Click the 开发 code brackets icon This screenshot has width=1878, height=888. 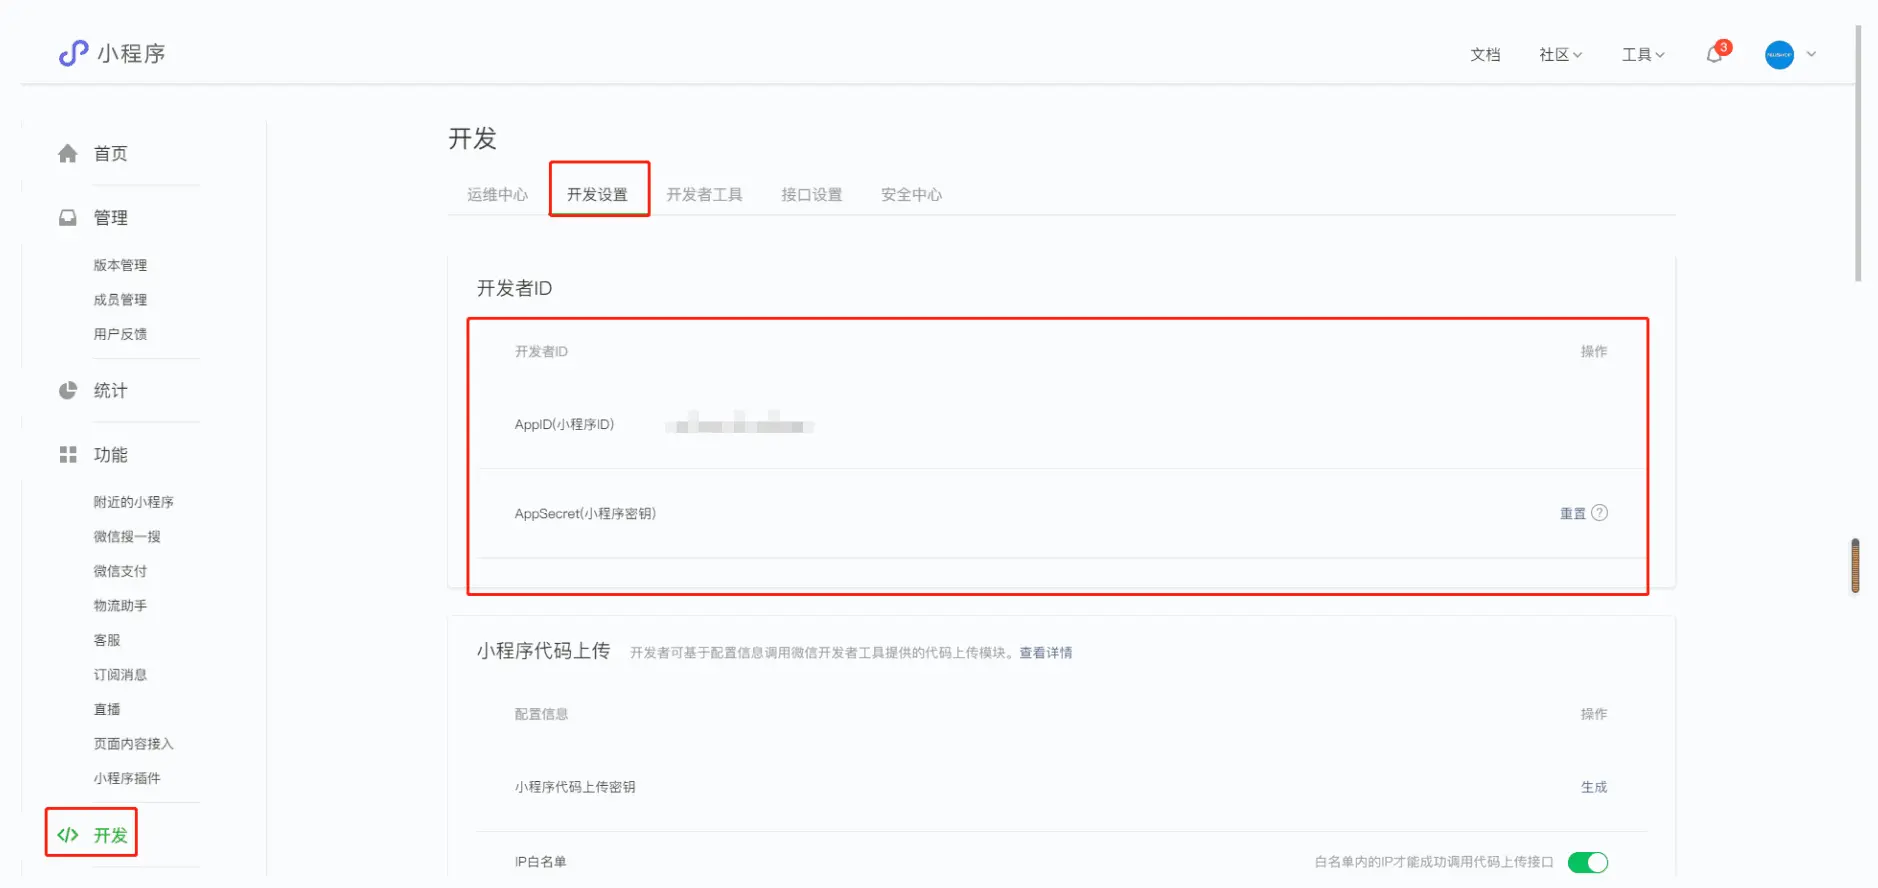[x=68, y=835]
